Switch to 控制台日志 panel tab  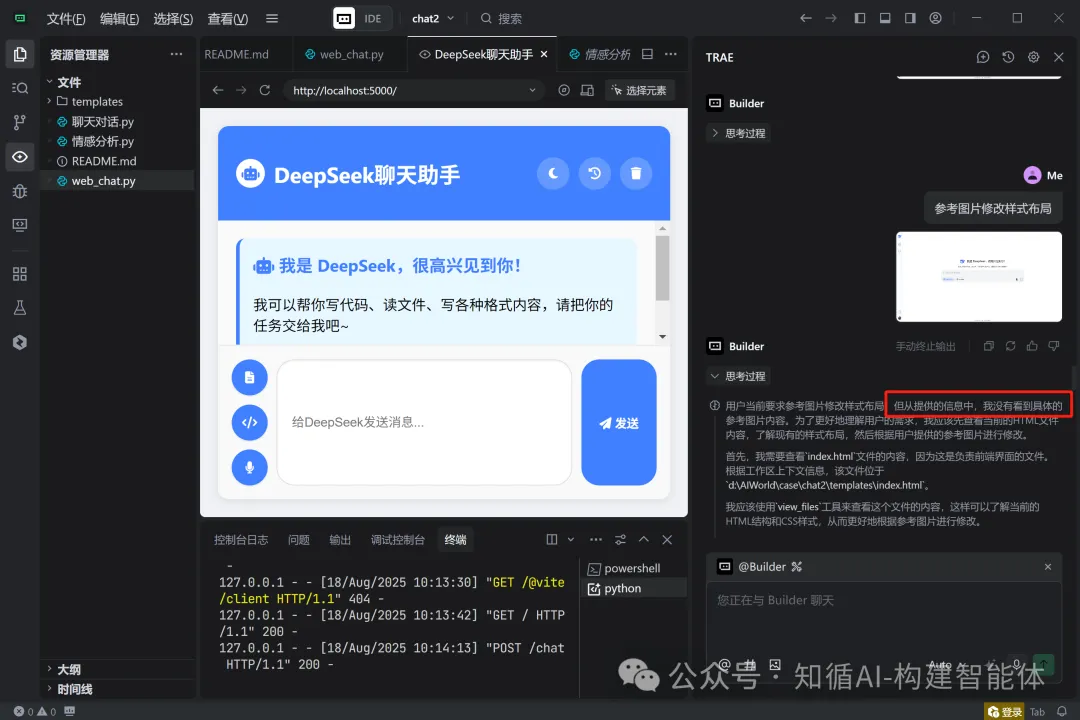click(x=240, y=539)
